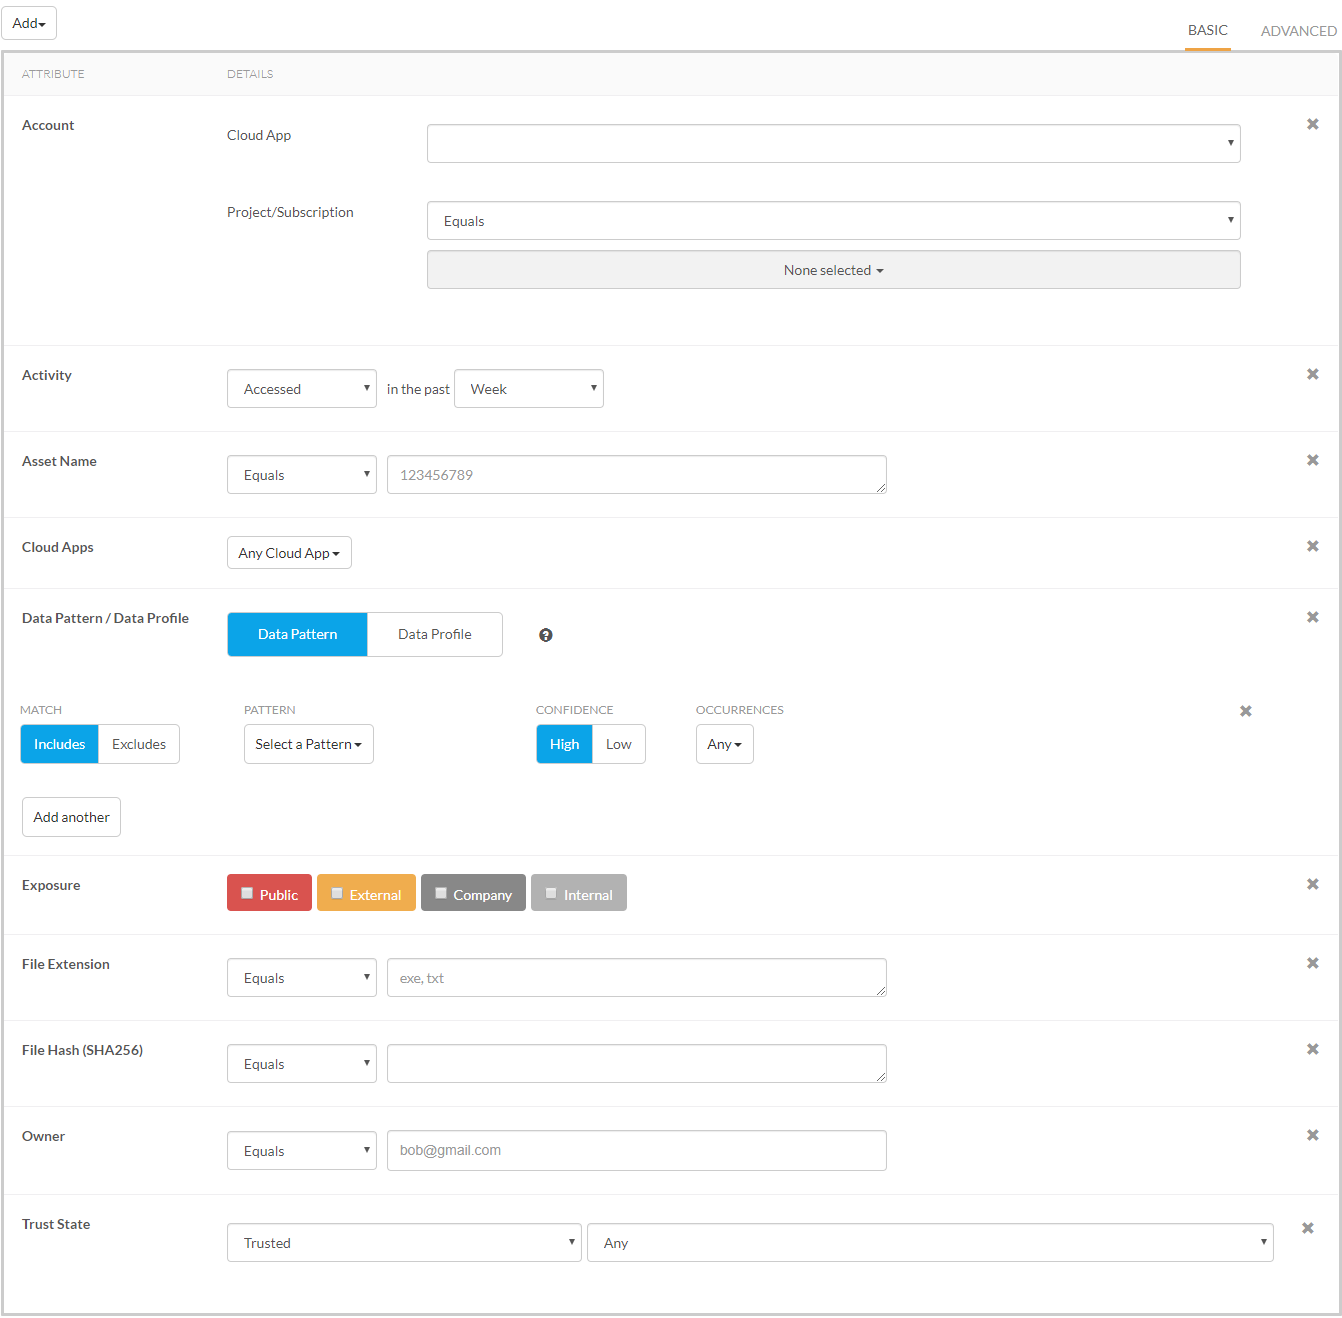Remove the Activity attribute row
The width and height of the screenshot is (1342, 1318).
(1312, 374)
